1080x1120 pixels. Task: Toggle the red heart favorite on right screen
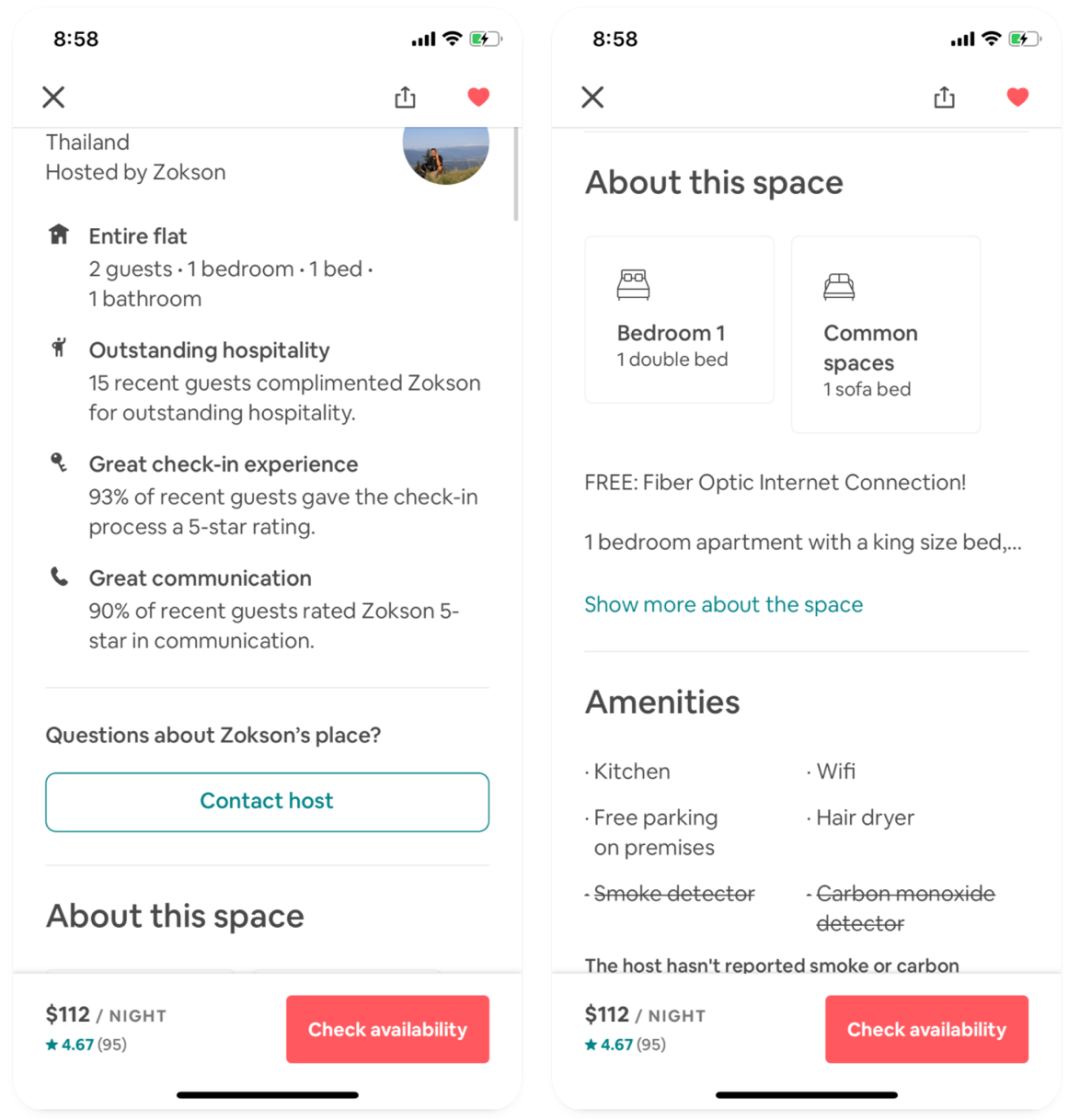1018,97
